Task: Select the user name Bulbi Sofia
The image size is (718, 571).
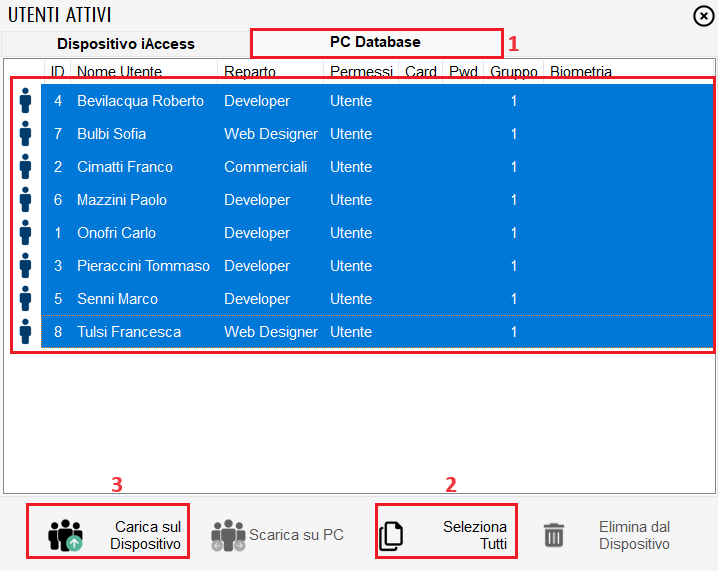Action: click(111, 134)
